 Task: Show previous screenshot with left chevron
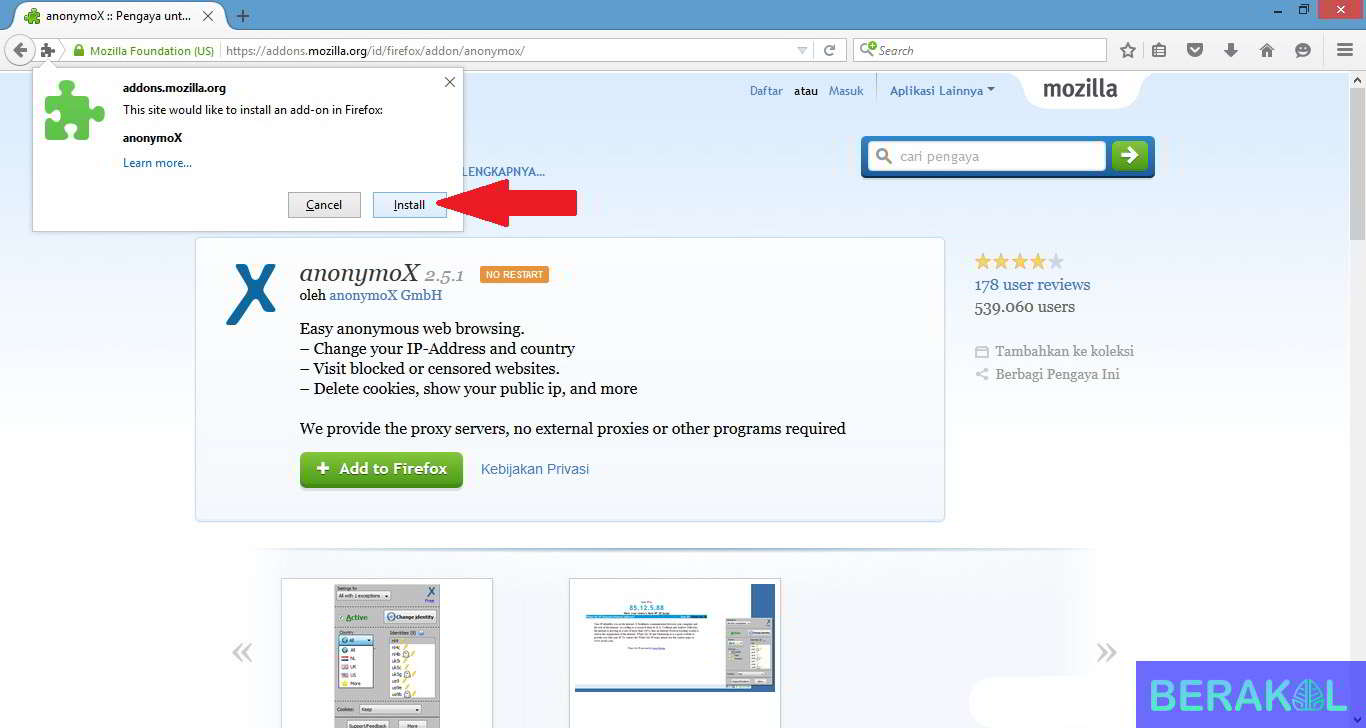pyautogui.click(x=241, y=653)
